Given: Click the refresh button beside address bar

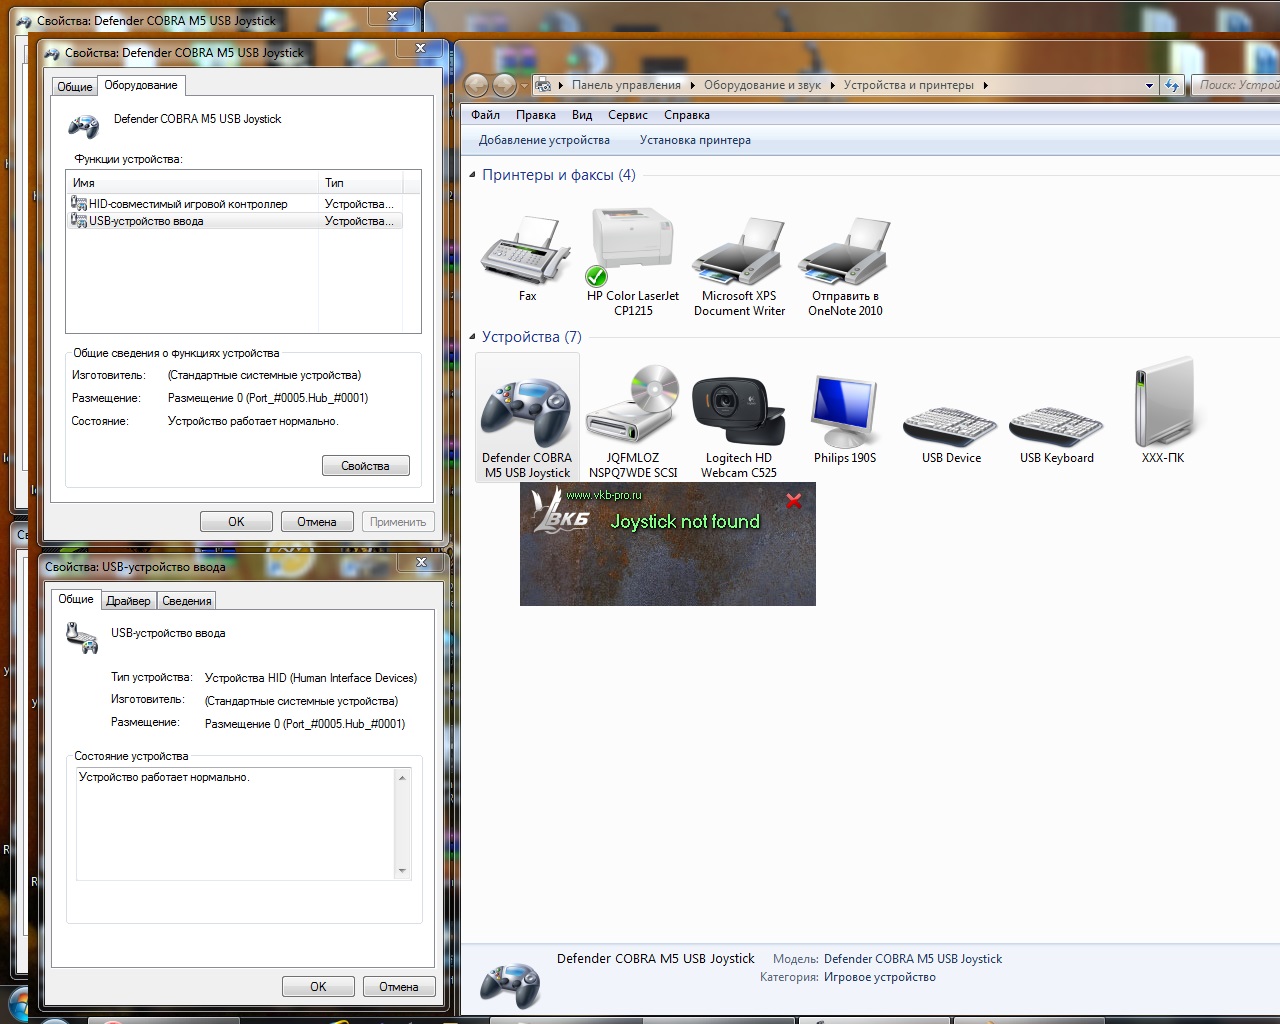Looking at the screenshot, I should point(1173,85).
